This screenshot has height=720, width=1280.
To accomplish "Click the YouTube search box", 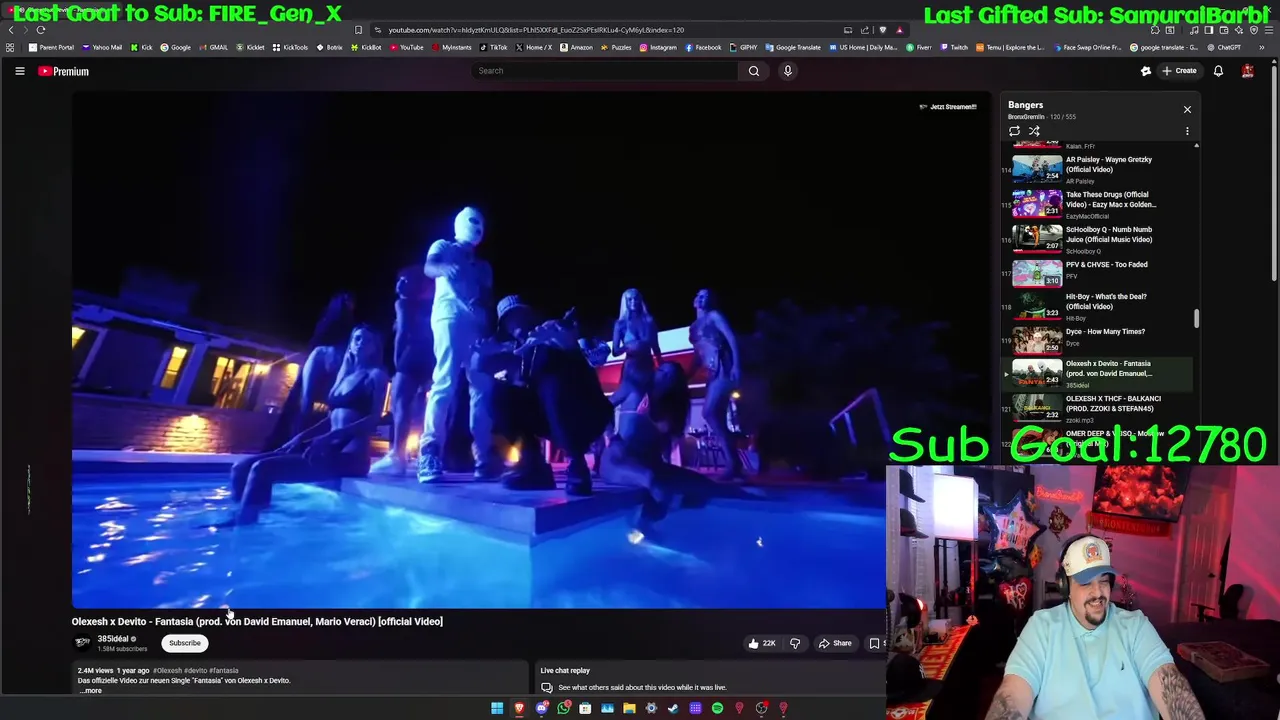I will pos(605,71).
